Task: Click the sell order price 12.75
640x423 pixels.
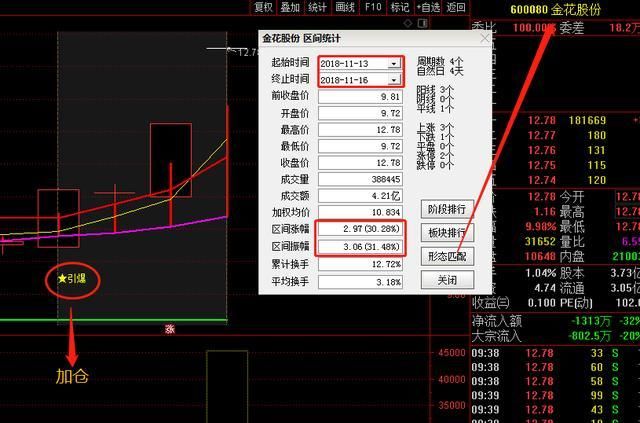Action: coord(542,165)
